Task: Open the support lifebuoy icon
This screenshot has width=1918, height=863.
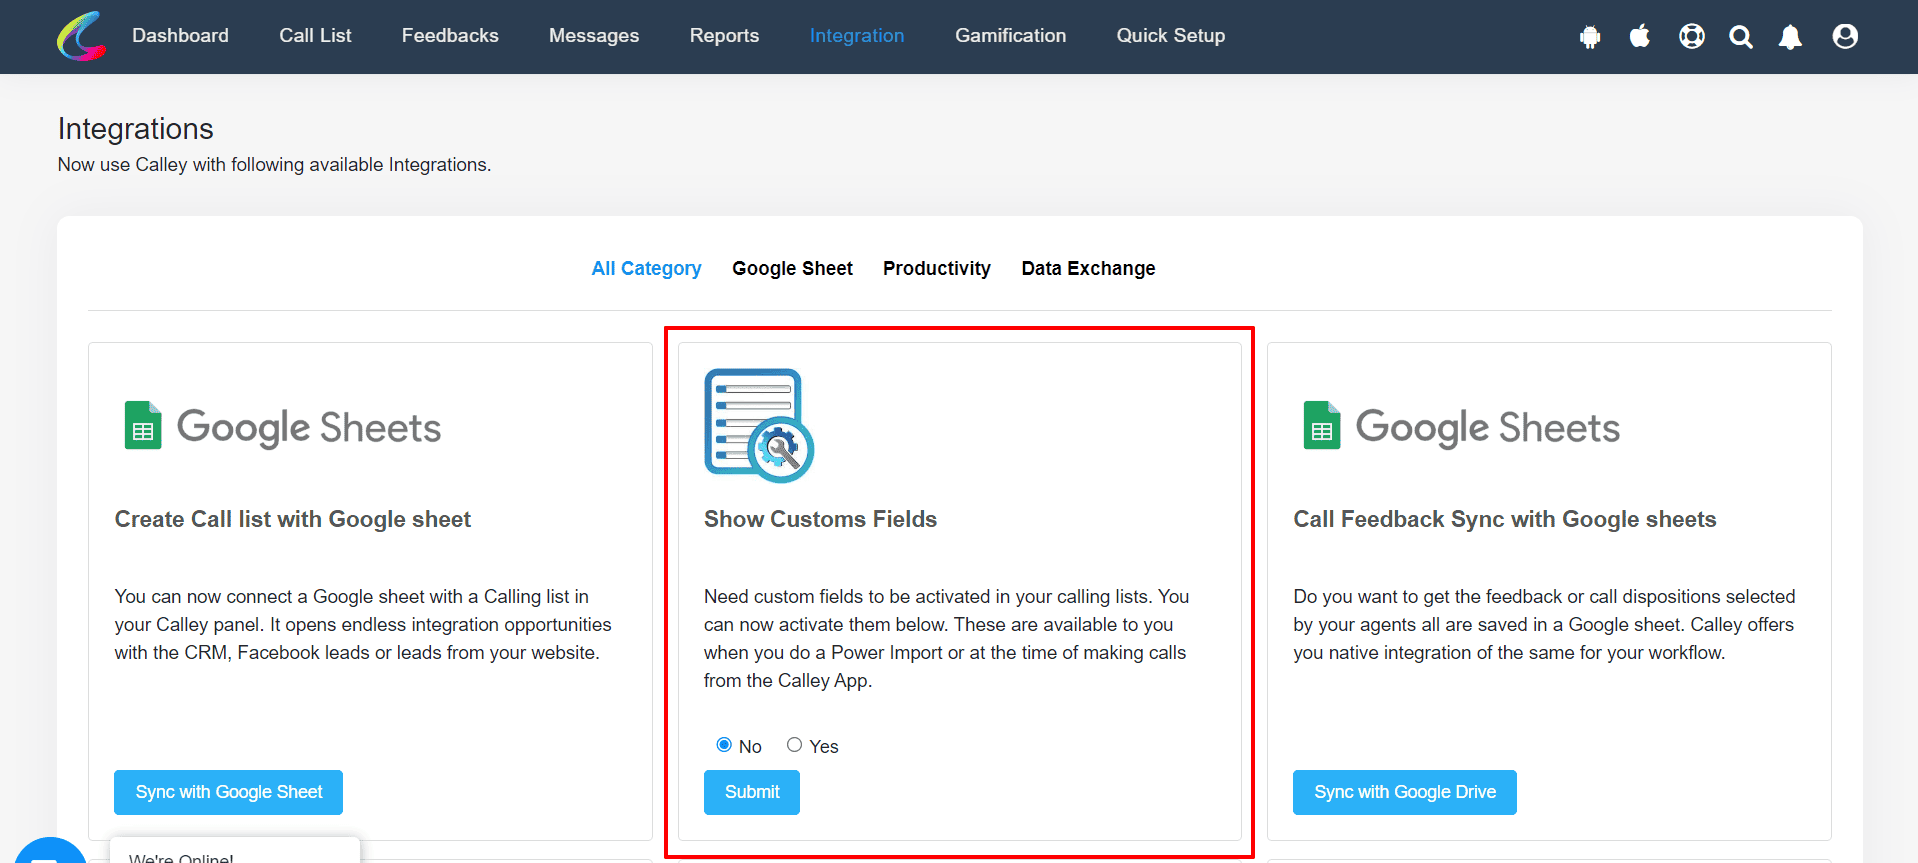Action: 1692,36
